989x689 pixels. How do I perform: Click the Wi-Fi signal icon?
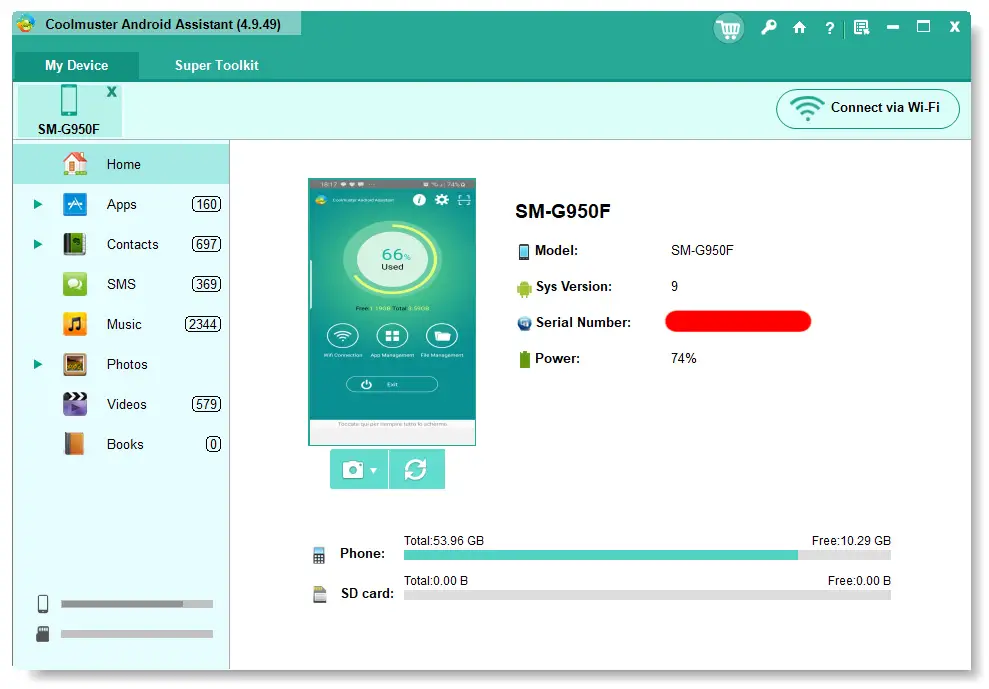807,109
